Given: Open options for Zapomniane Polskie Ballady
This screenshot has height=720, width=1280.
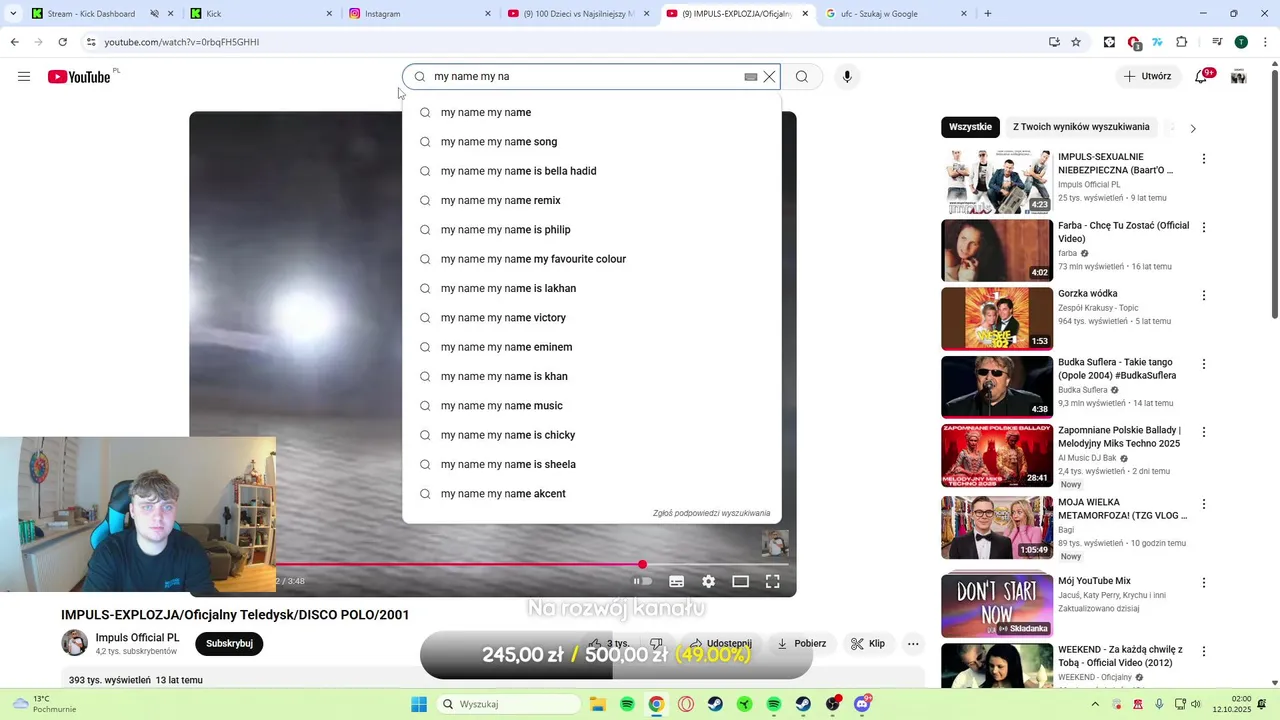Looking at the screenshot, I should pyautogui.click(x=1204, y=432).
